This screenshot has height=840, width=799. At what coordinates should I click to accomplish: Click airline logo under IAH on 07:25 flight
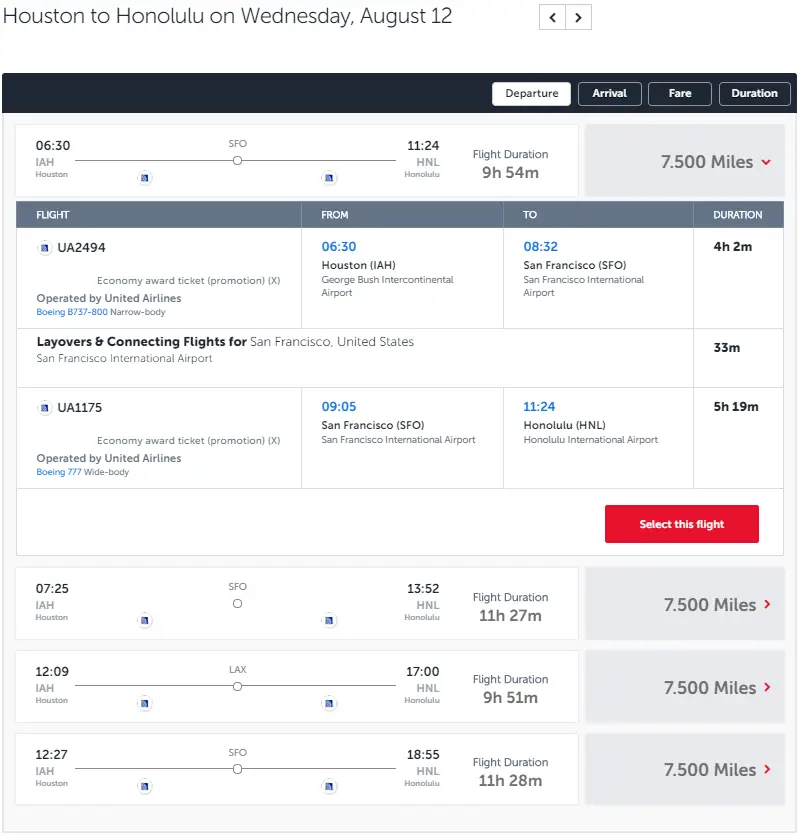tap(145, 621)
